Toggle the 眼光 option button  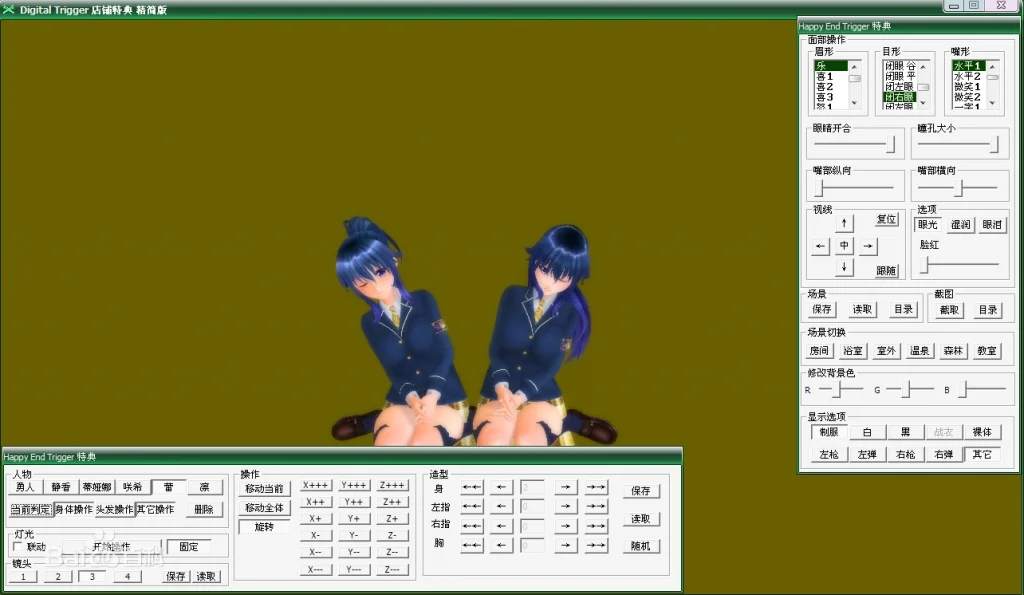[x=930, y=225]
